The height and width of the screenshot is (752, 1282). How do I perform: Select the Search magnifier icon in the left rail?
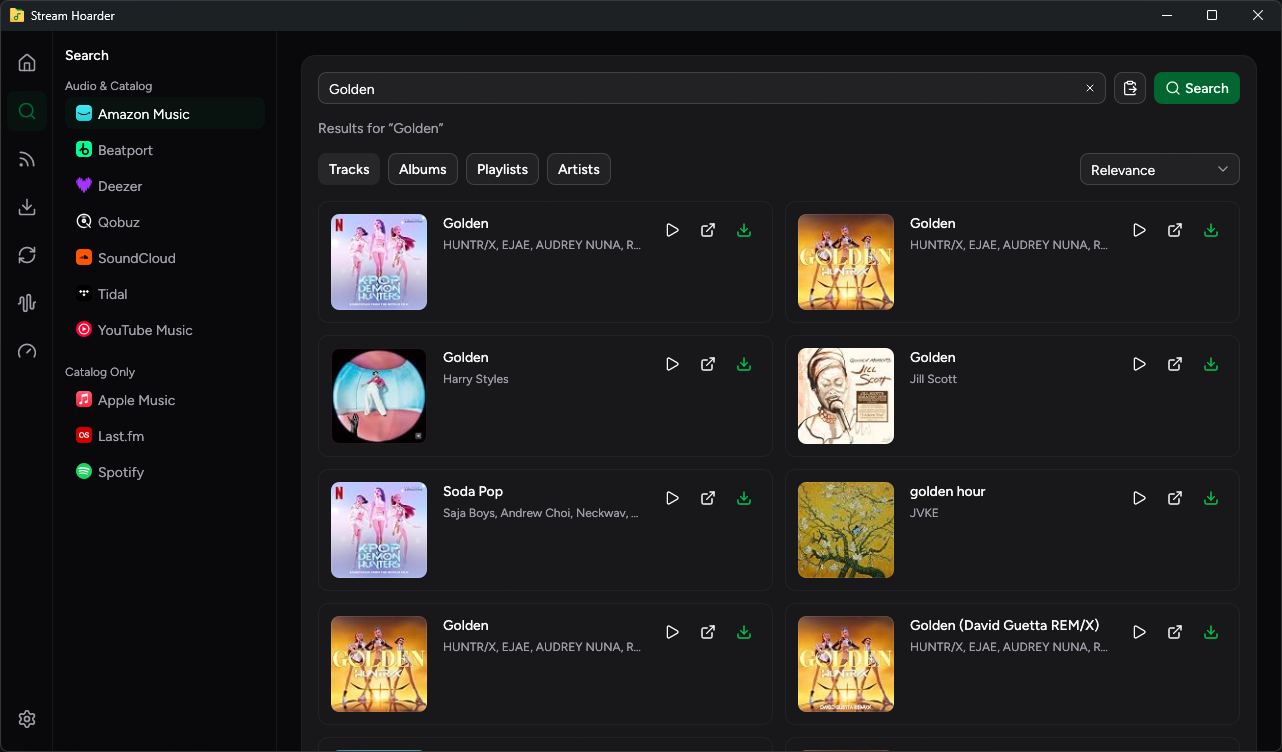tap(27, 111)
